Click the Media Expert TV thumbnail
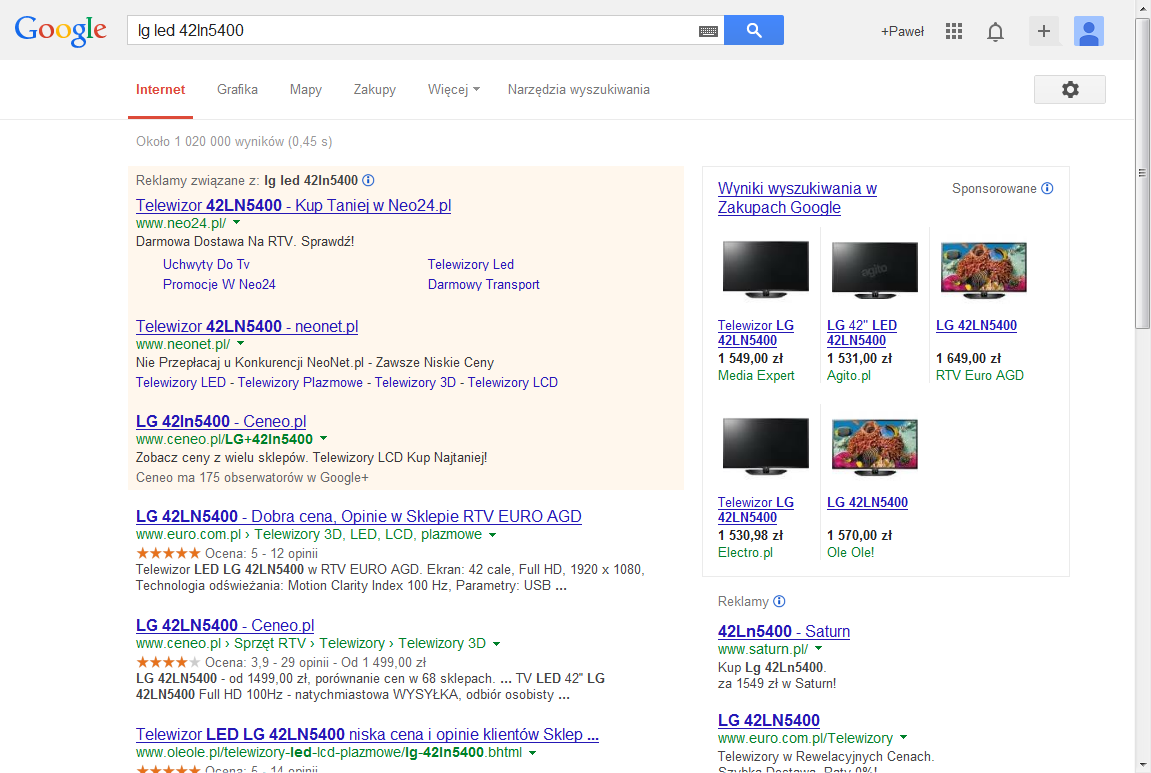 tap(766, 269)
